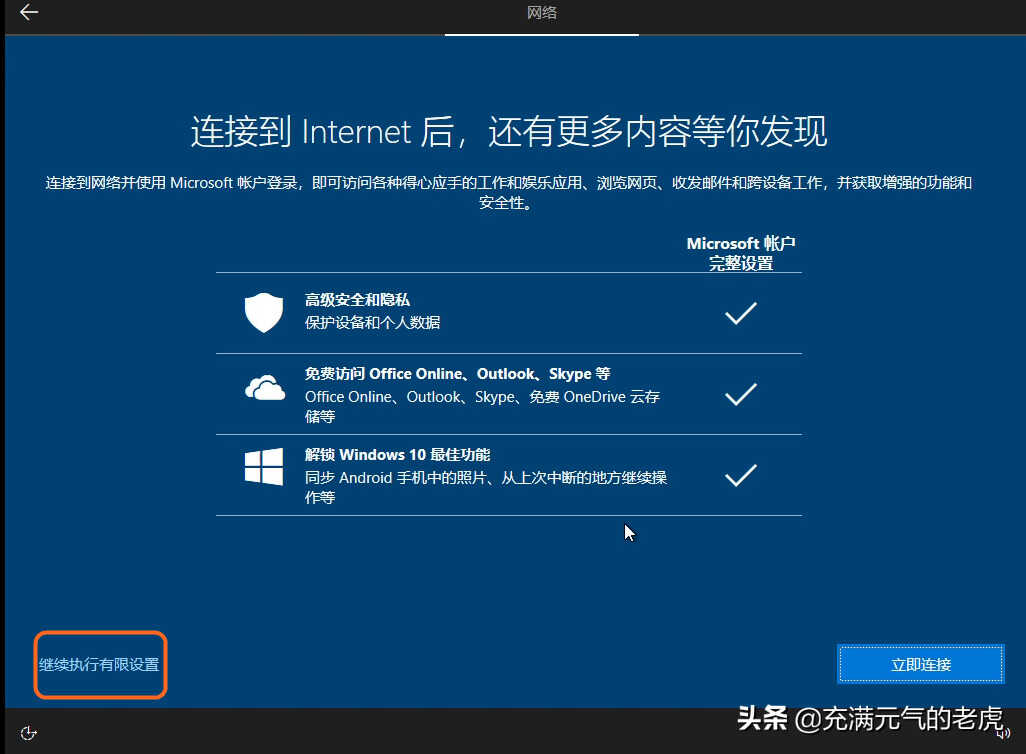1026x754 pixels.
Task: Click the 解锁 Windows 10 最佳功能 title
Action: [397, 455]
